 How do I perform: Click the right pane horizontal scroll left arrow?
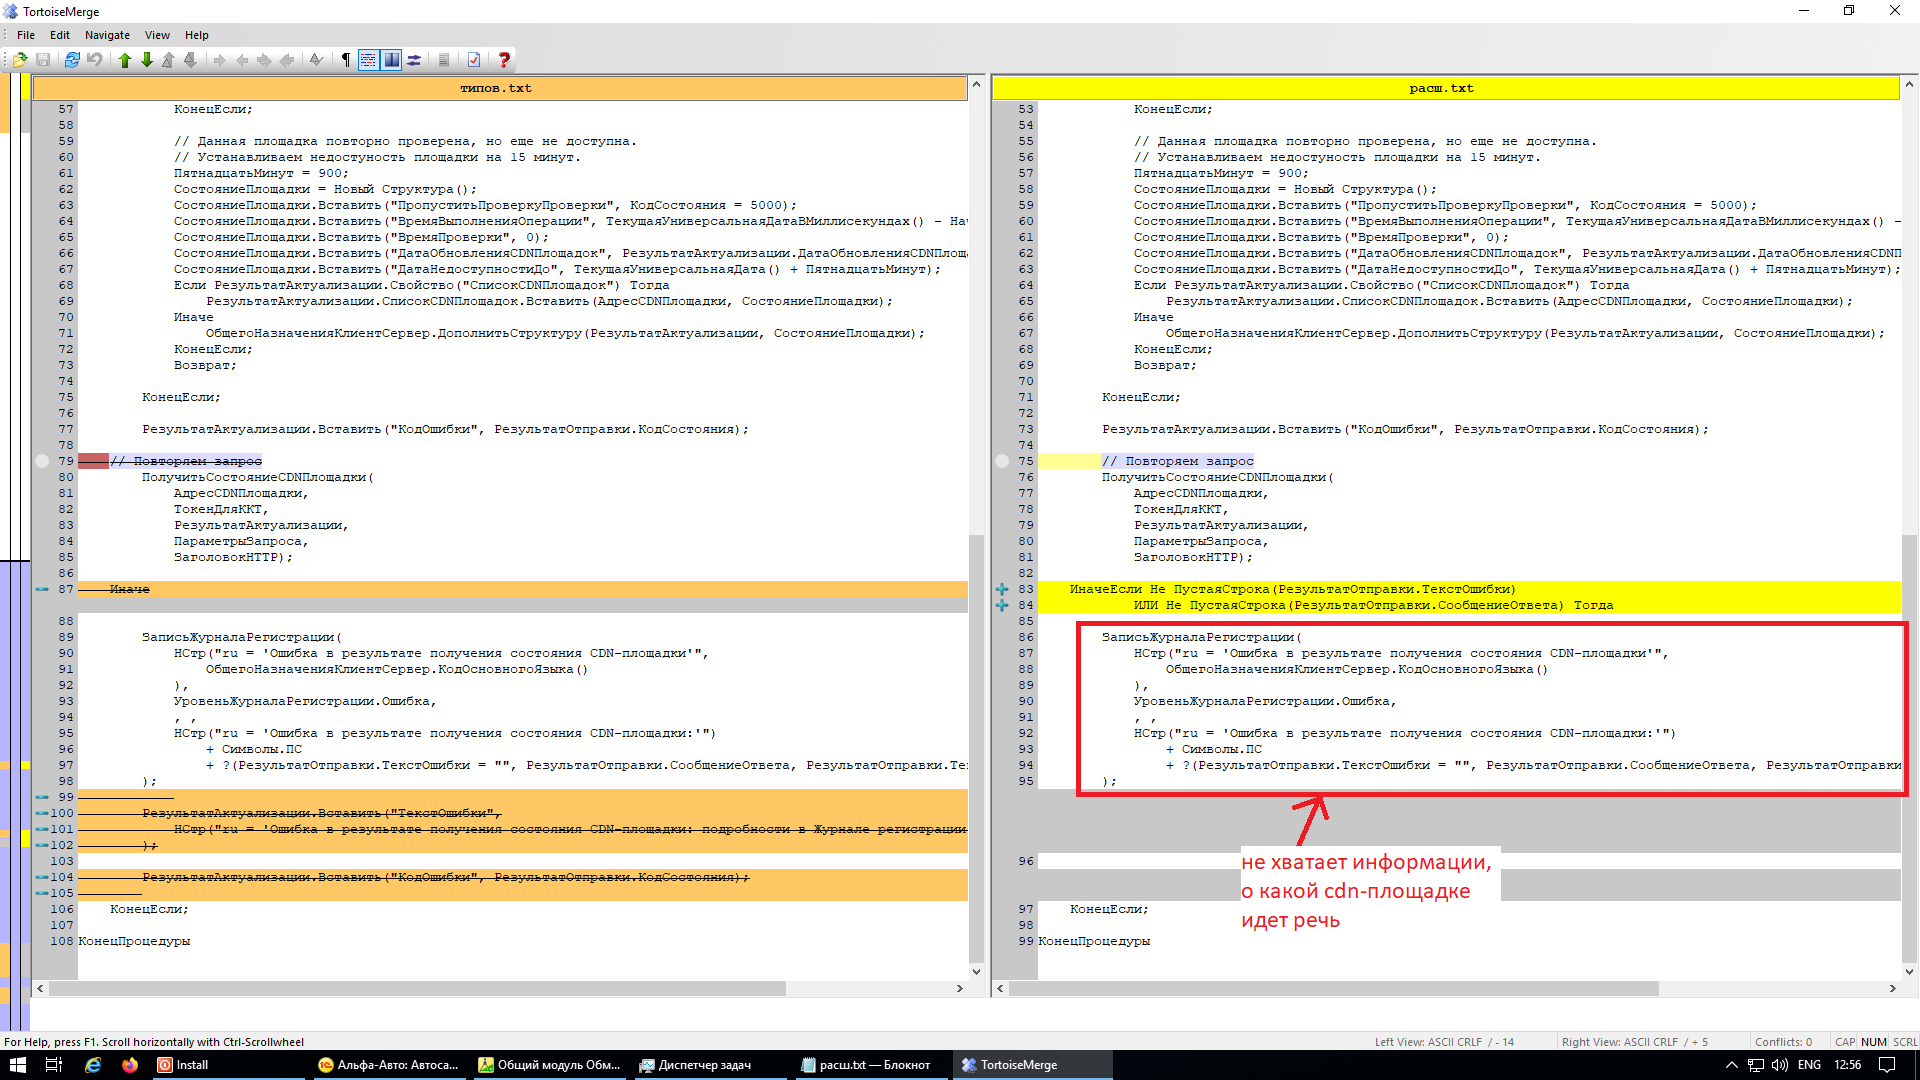tap(1001, 988)
